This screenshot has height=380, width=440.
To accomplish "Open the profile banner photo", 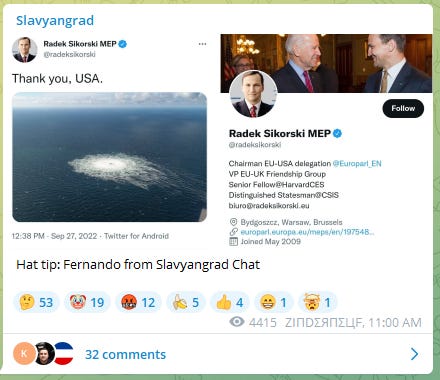I will 326,63.
